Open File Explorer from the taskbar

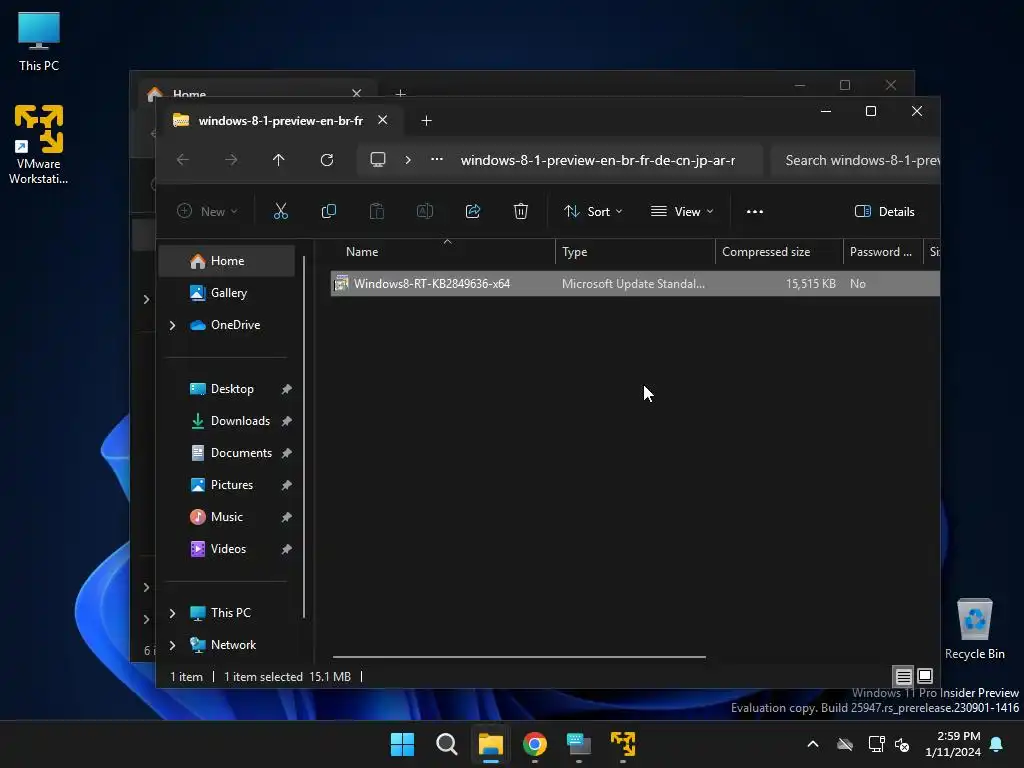(490, 744)
